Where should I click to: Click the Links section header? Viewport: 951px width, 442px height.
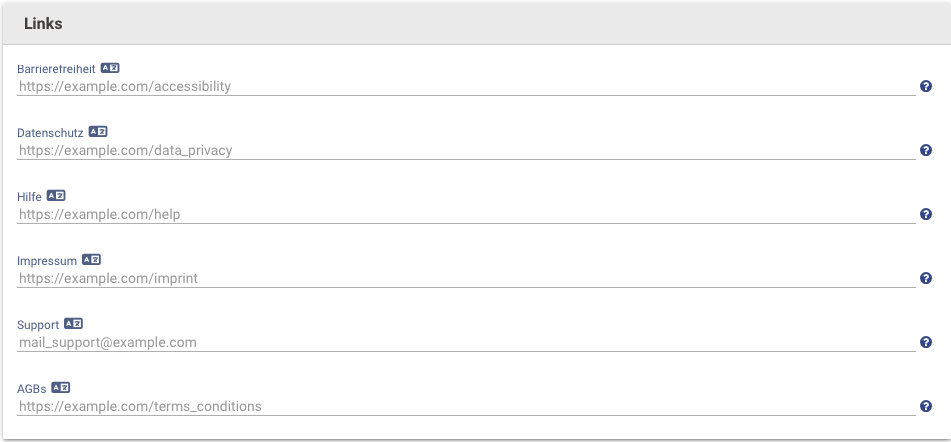tap(476, 24)
